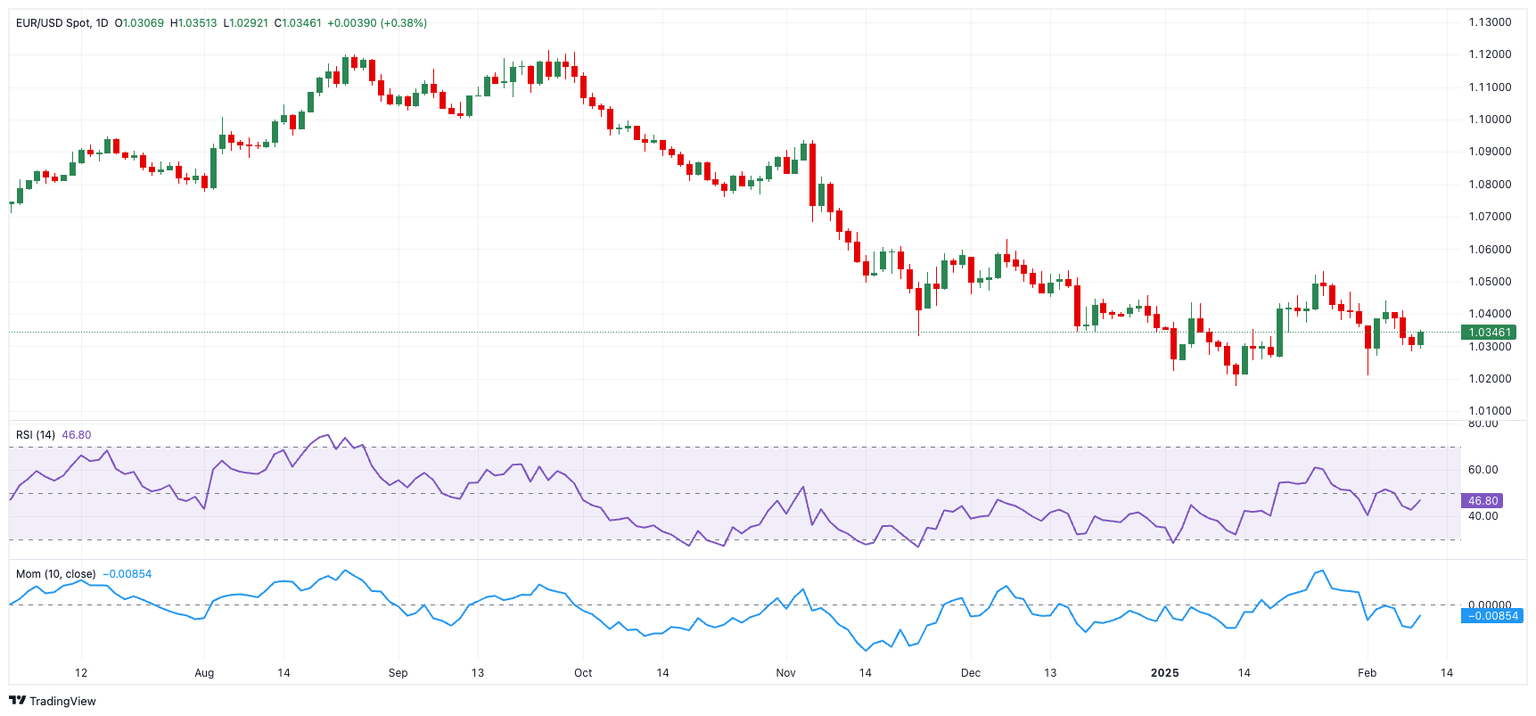Click the Oct label on time axis
1536x716 pixels.
pyautogui.click(x=583, y=673)
